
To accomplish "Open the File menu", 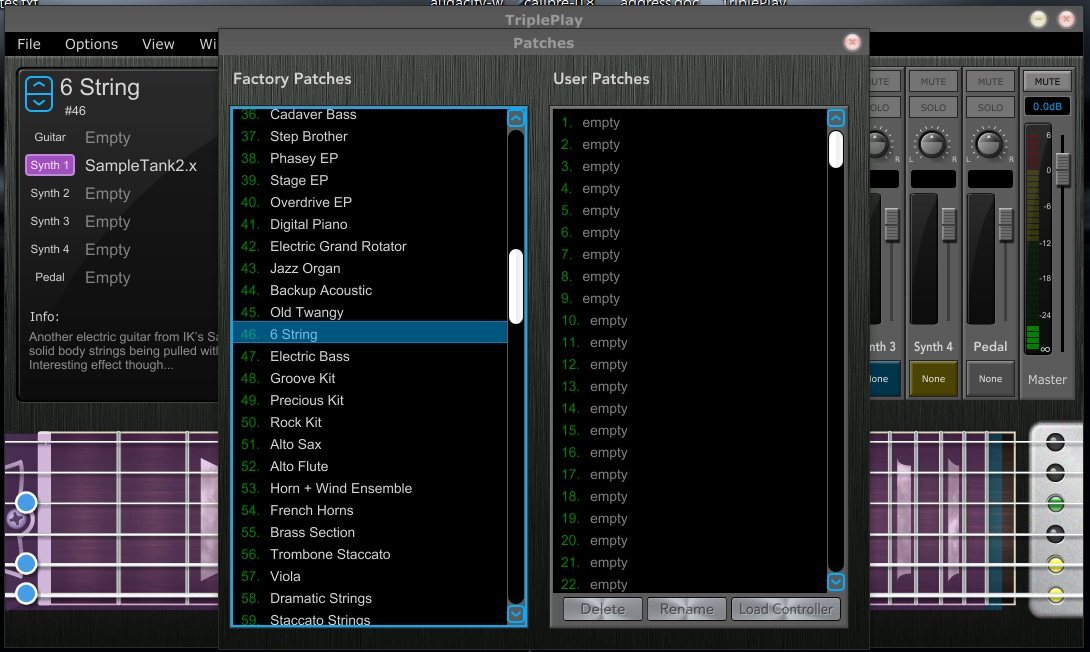I will click(29, 44).
